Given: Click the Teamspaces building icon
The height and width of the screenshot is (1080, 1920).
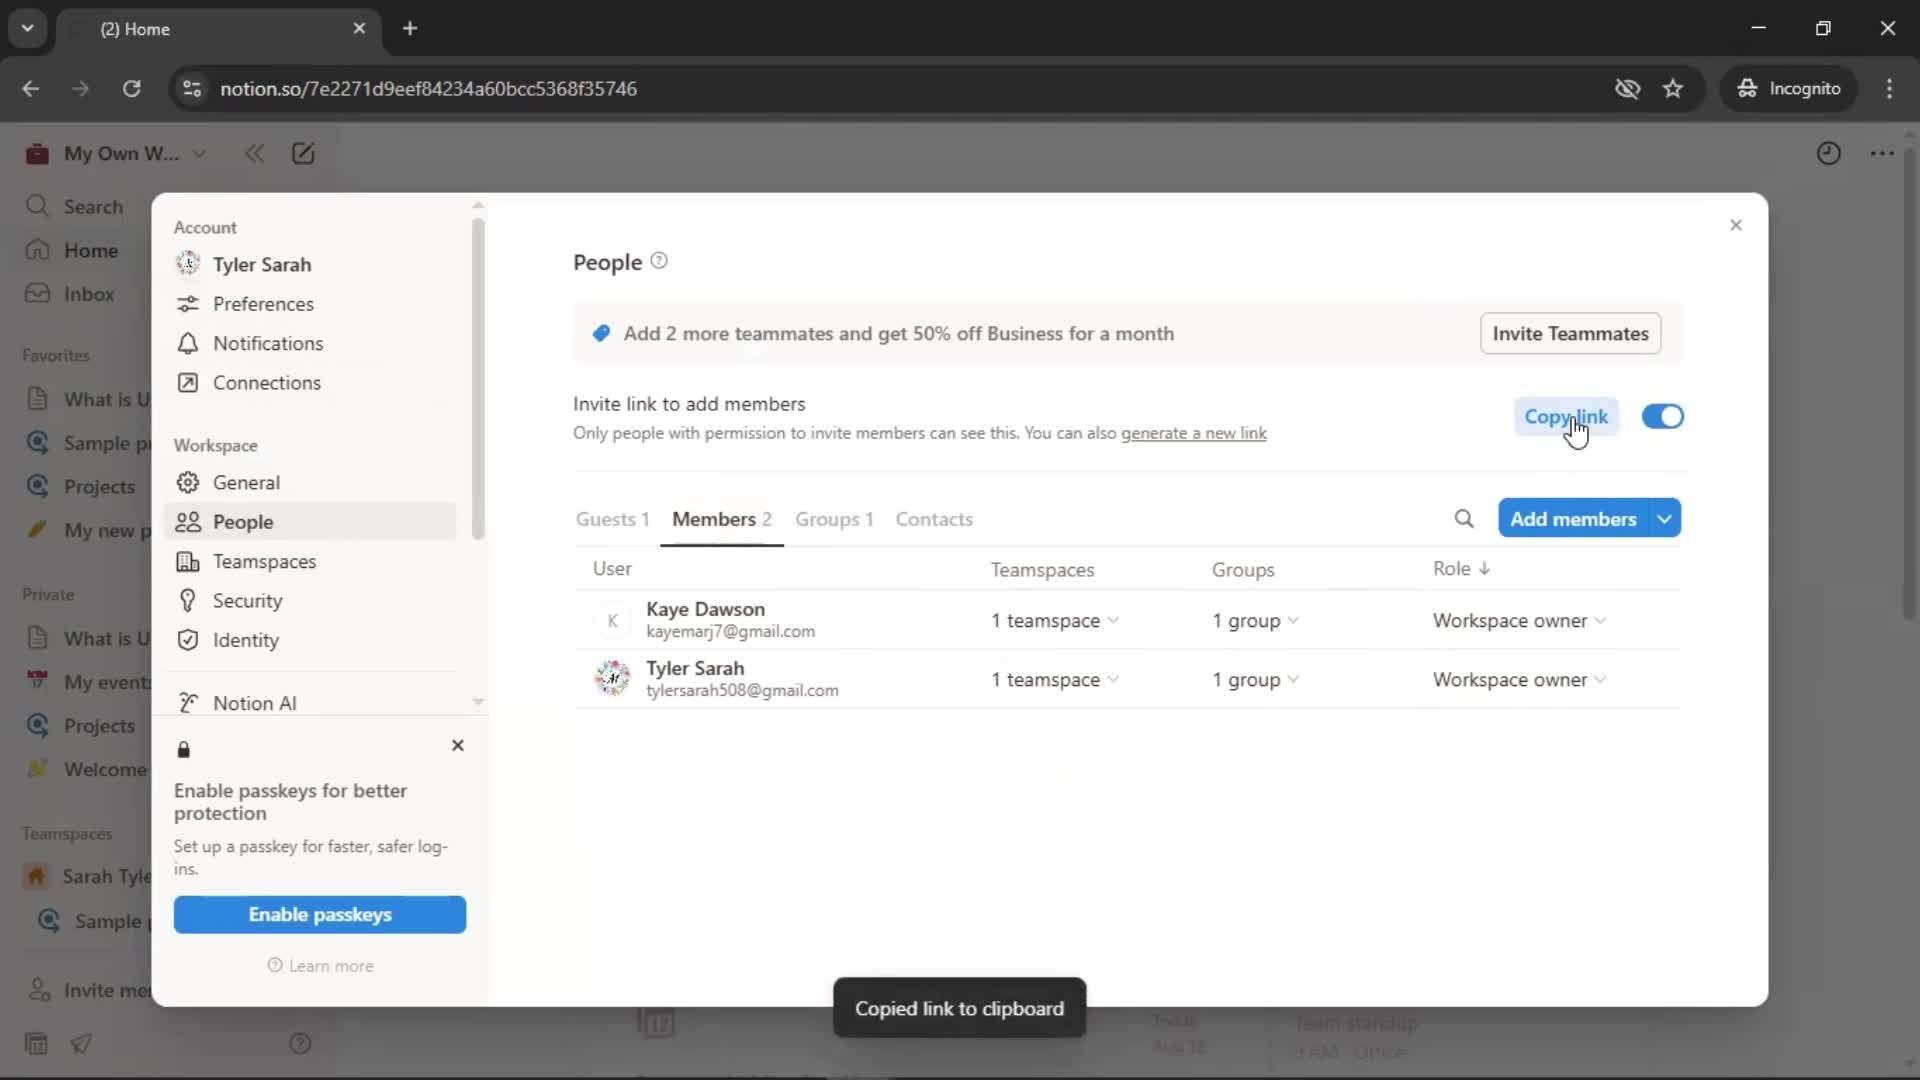Looking at the screenshot, I should 187,561.
